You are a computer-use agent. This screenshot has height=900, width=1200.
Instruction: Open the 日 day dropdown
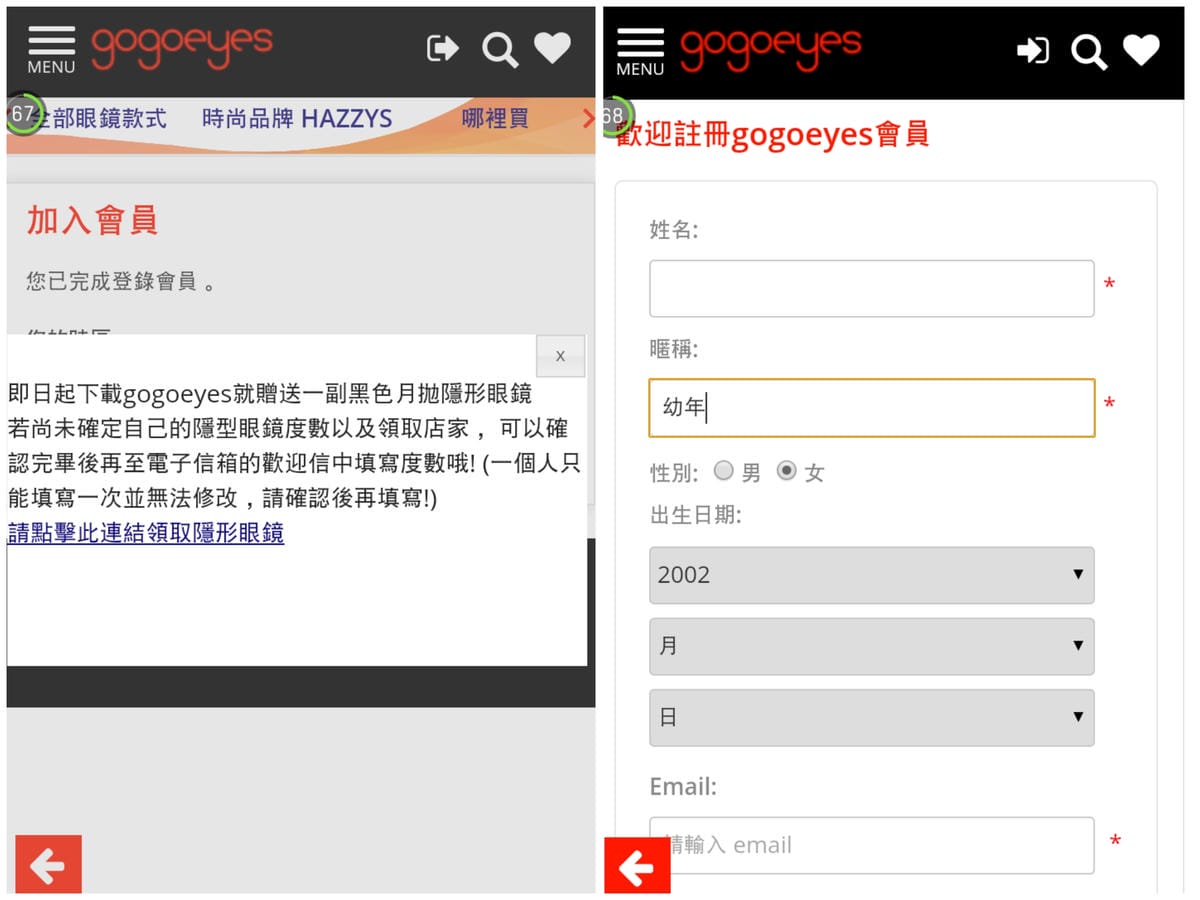click(872, 717)
